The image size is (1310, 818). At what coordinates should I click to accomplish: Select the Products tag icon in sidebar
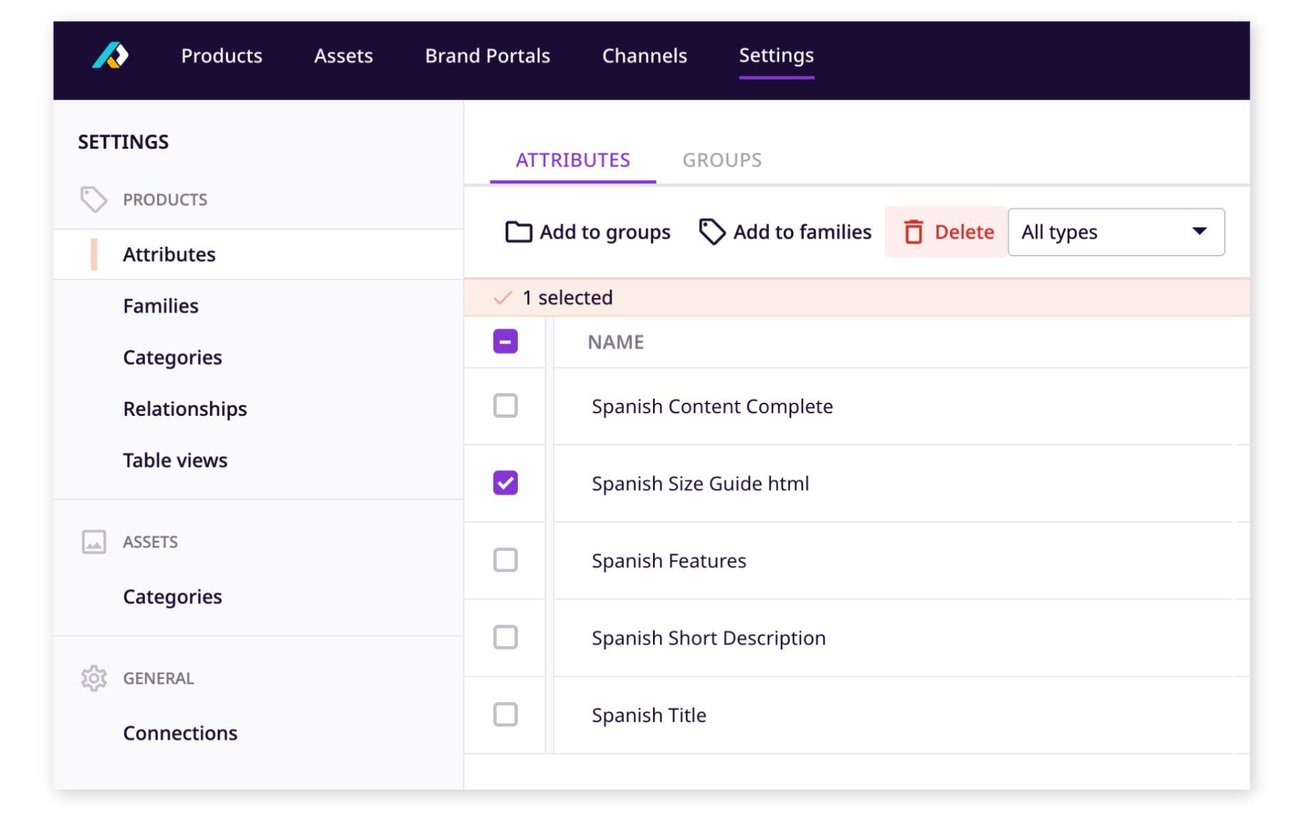(93, 199)
